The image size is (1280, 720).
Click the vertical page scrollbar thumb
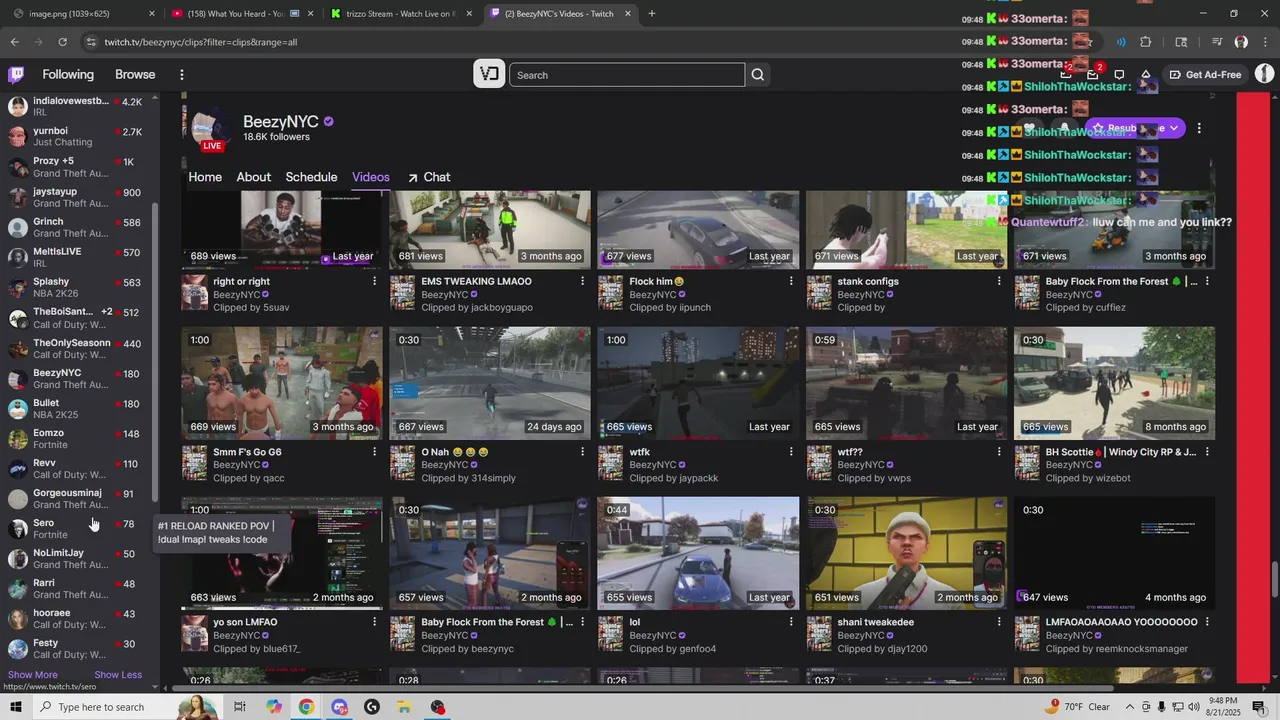[1274, 578]
